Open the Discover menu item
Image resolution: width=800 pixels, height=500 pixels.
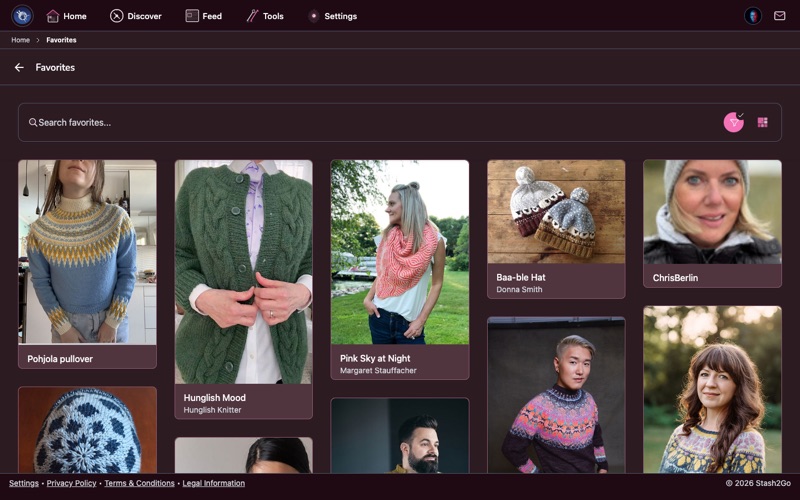136,16
